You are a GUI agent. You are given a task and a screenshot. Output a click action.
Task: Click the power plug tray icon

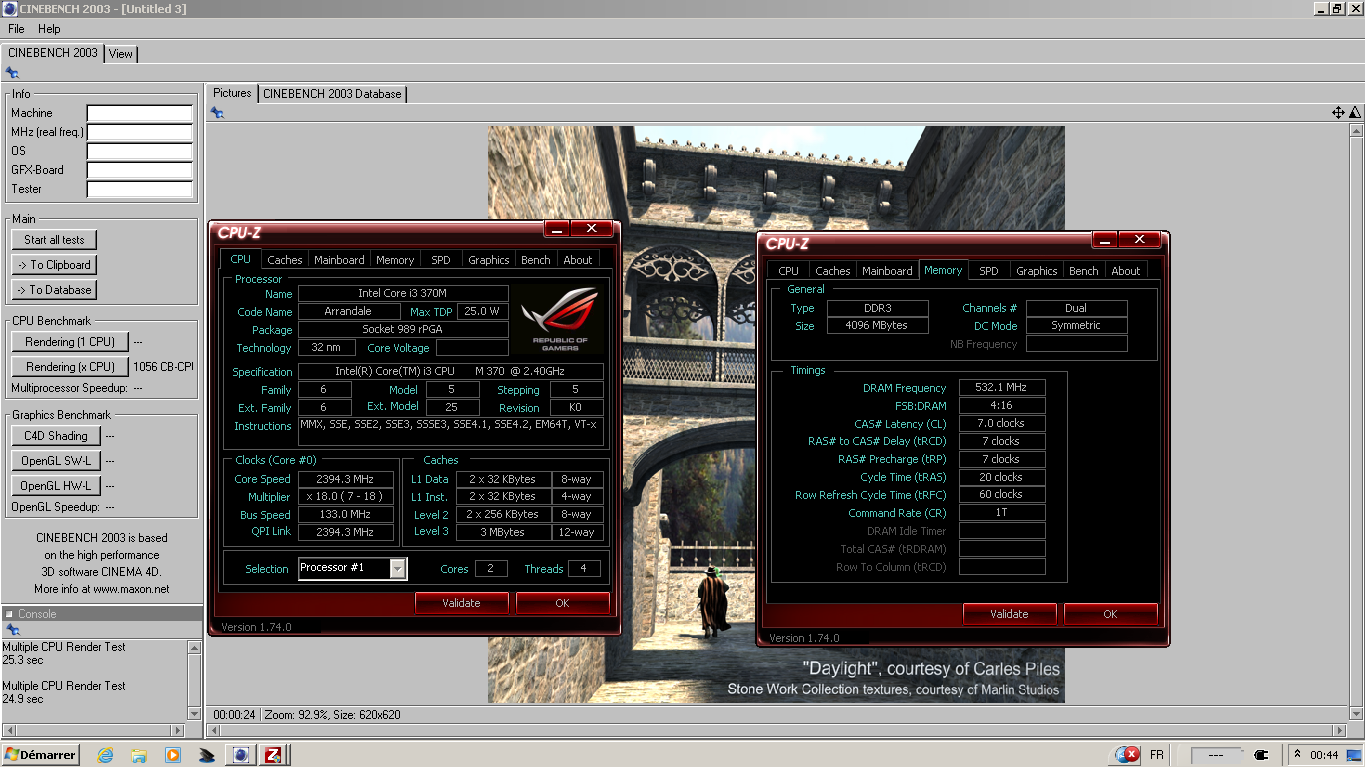point(1261,755)
